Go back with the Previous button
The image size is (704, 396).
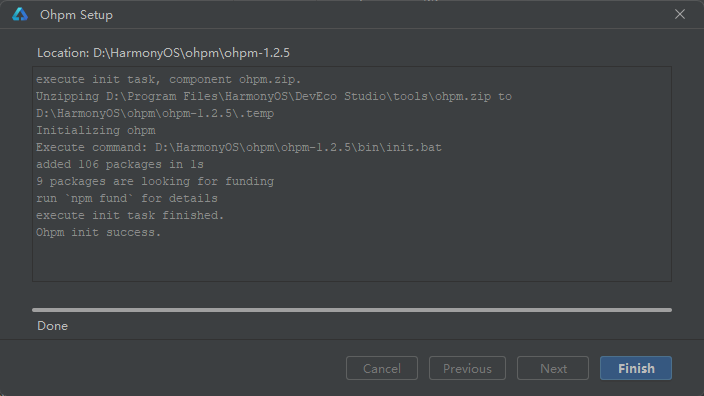[x=467, y=368]
